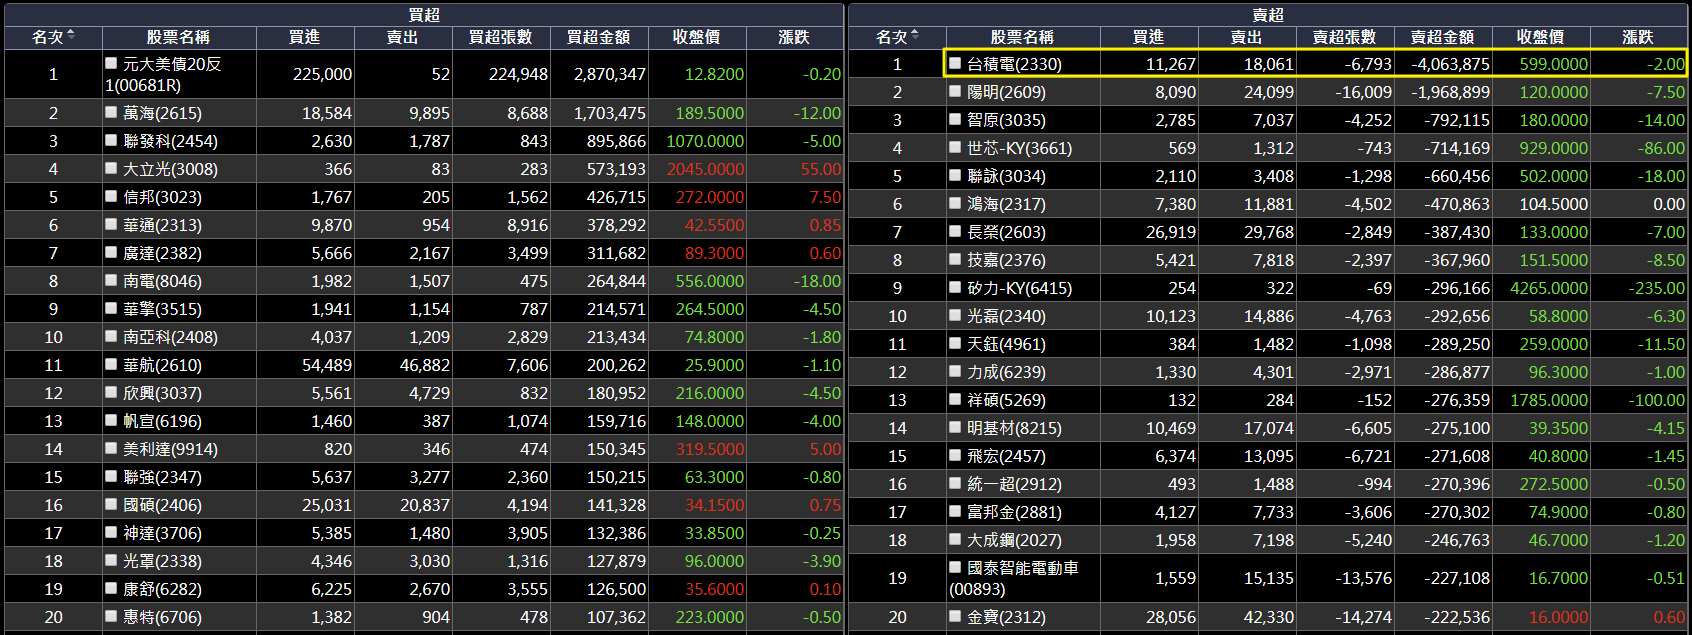Select buy amount 2,870,347 cell
The height and width of the screenshot is (635, 1692).
(599, 74)
